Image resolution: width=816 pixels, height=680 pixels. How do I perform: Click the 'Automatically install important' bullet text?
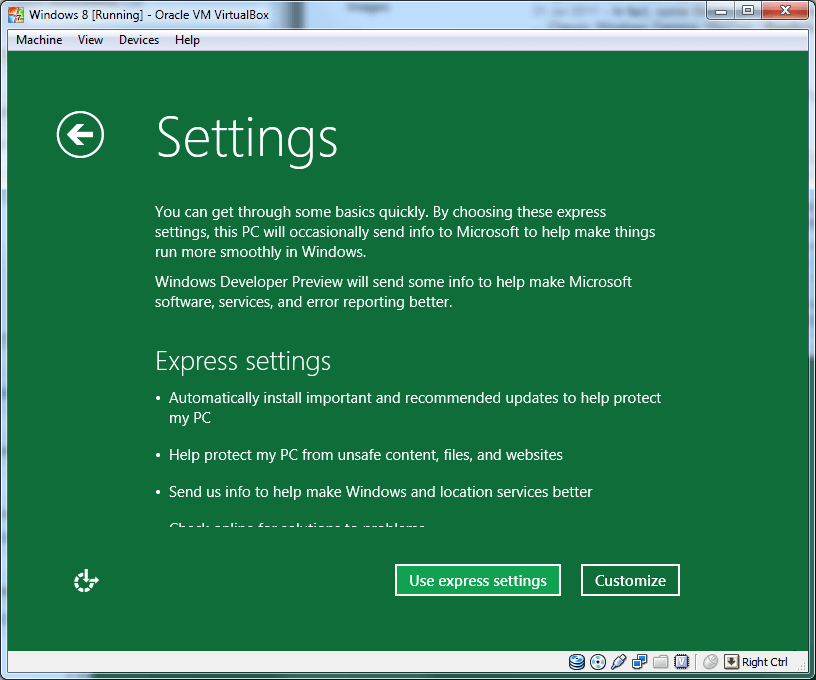pos(415,408)
